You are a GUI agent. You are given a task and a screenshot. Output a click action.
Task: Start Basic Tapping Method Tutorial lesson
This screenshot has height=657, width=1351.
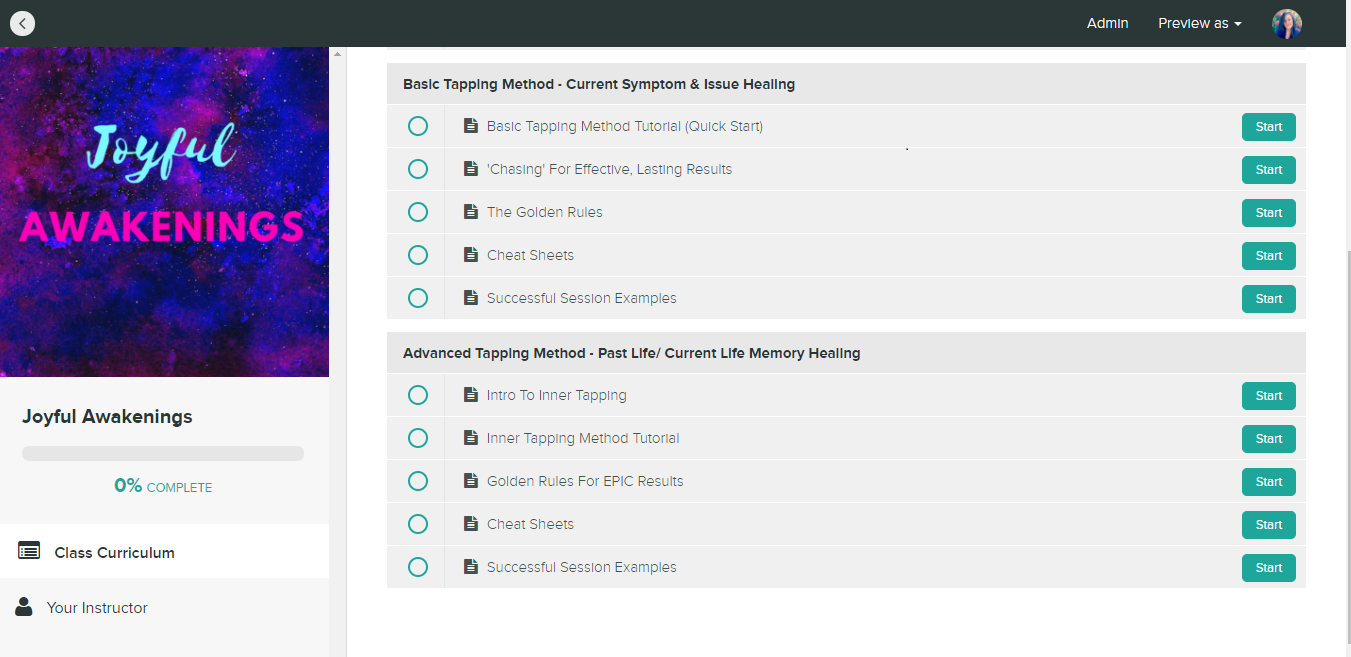coord(1268,127)
